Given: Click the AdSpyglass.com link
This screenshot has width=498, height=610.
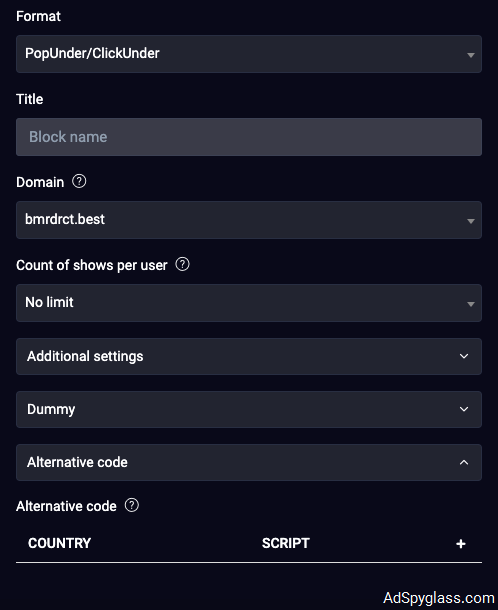Looking at the screenshot, I should click(x=438, y=598).
